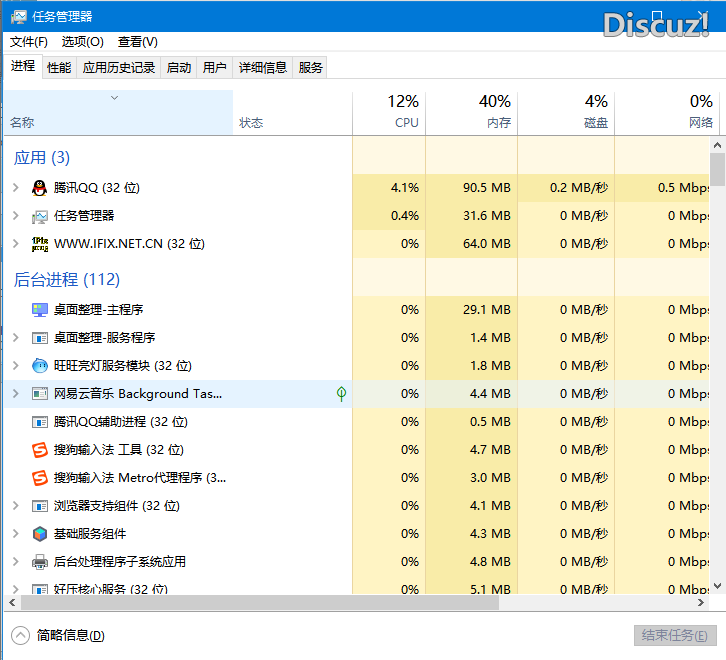Expand the 后台处理程序子系统应用 group
Viewport: 726px width, 660px height.
[x=16, y=562]
